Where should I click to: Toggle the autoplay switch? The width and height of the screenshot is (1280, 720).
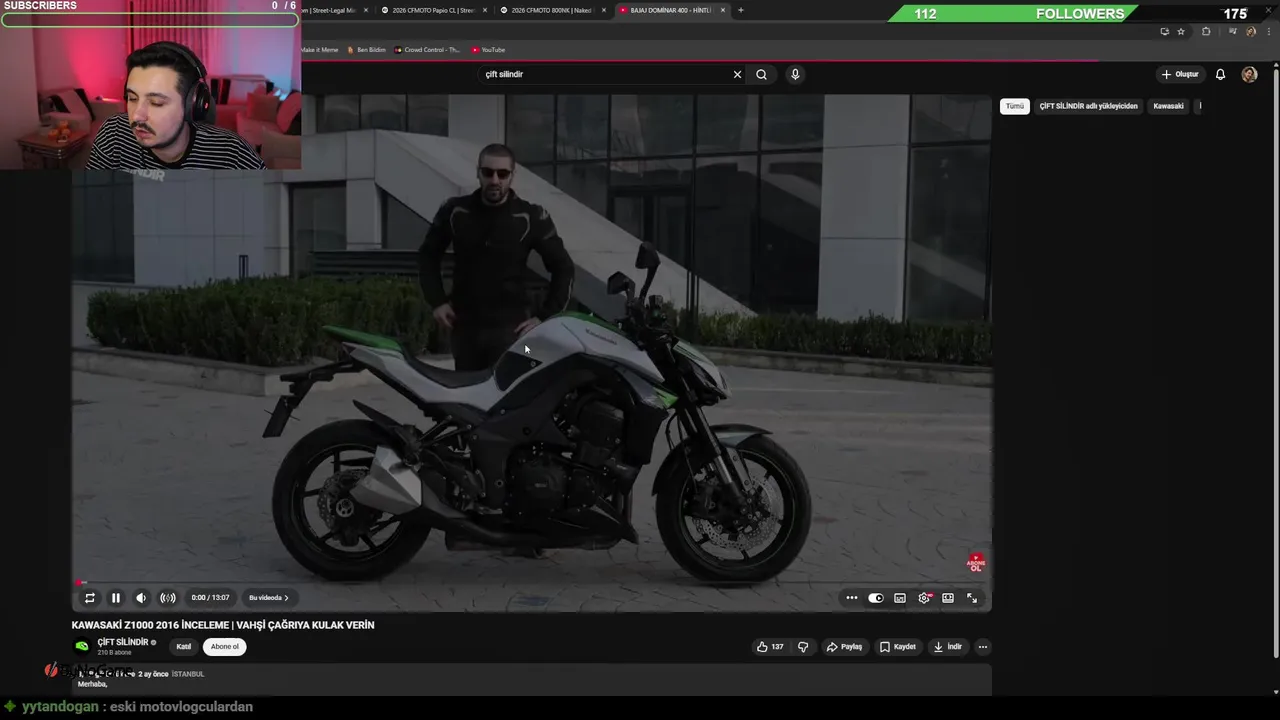pos(876,598)
